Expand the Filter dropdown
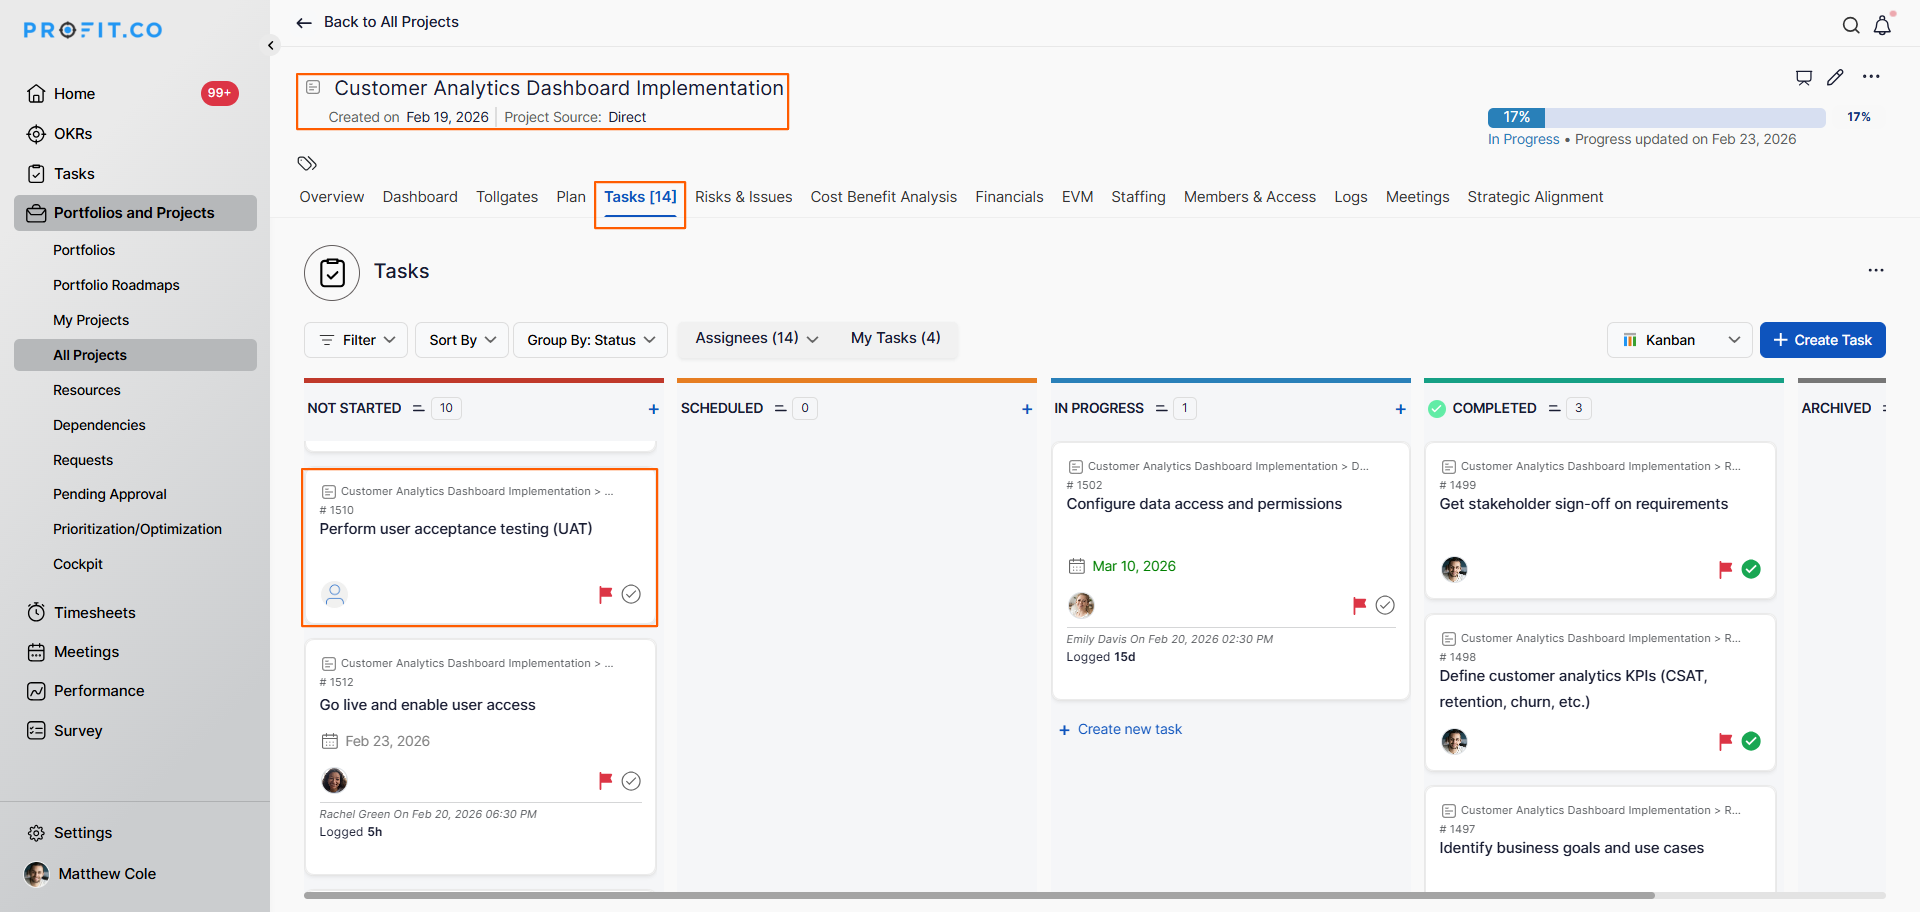The width and height of the screenshot is (1920, 912). click(356, 340)
